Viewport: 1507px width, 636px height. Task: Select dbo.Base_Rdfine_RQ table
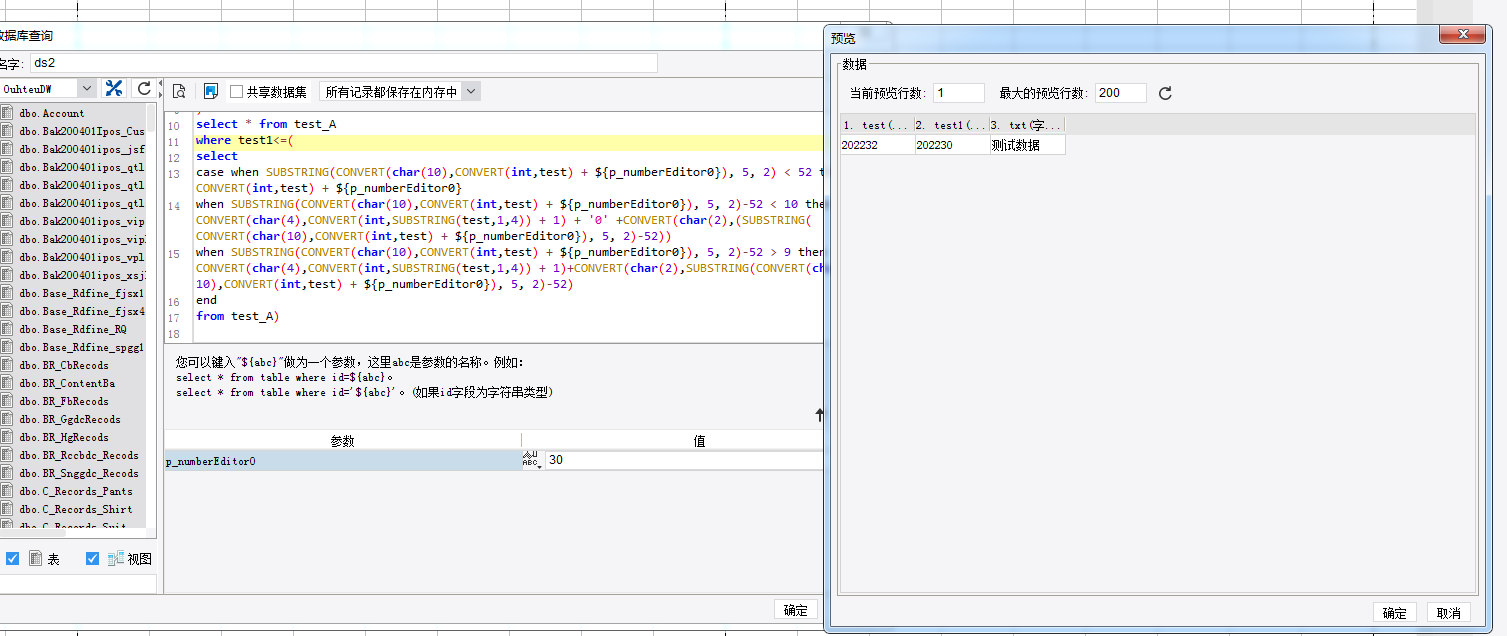(x=72, y=329)
